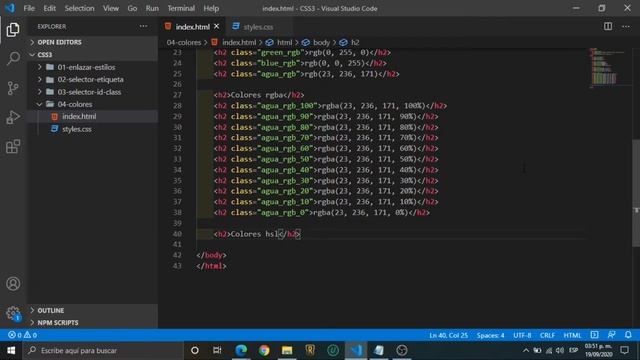This screenshot has height=360, width=640.
Task: Open the File menu
Action: click(x=29, y=8)
